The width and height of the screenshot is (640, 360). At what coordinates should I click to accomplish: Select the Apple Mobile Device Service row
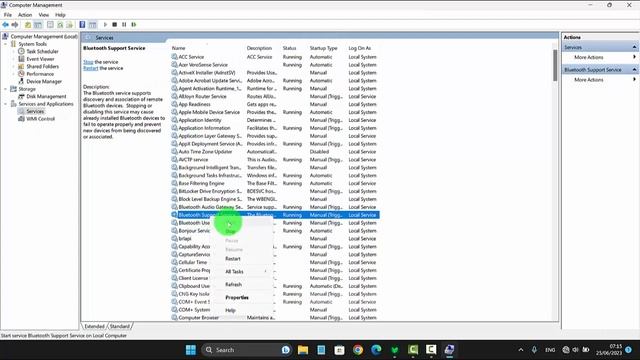point(275,112)
